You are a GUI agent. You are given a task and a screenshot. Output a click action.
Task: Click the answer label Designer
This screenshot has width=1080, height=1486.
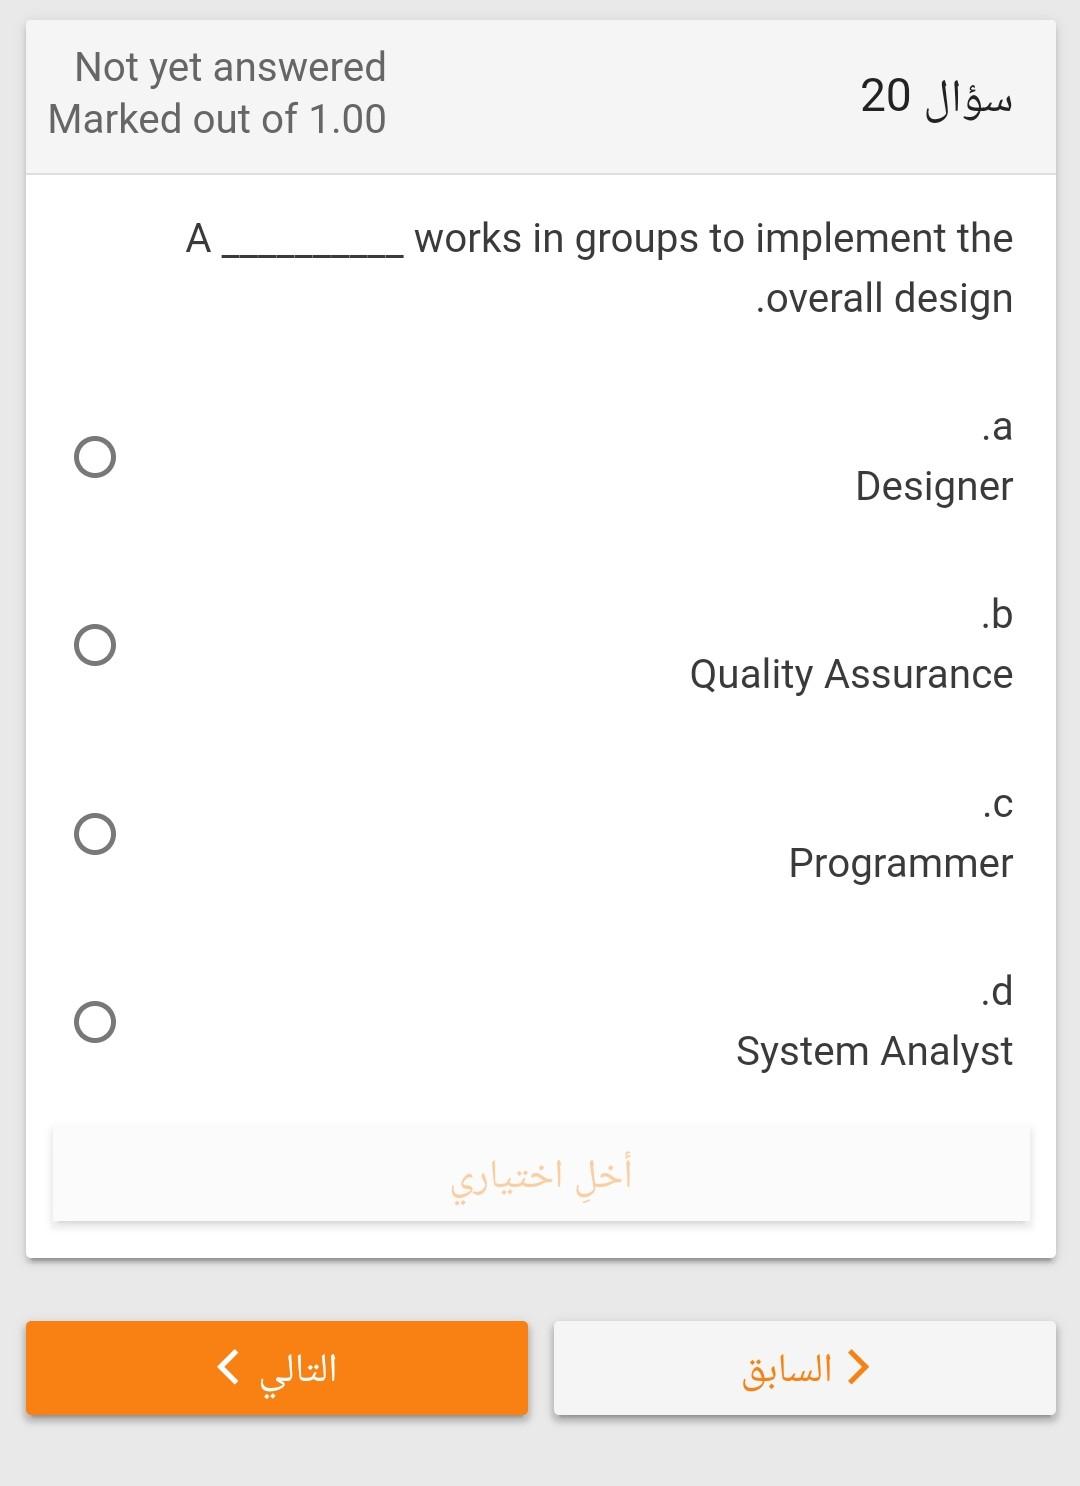[x=934, y=487]
